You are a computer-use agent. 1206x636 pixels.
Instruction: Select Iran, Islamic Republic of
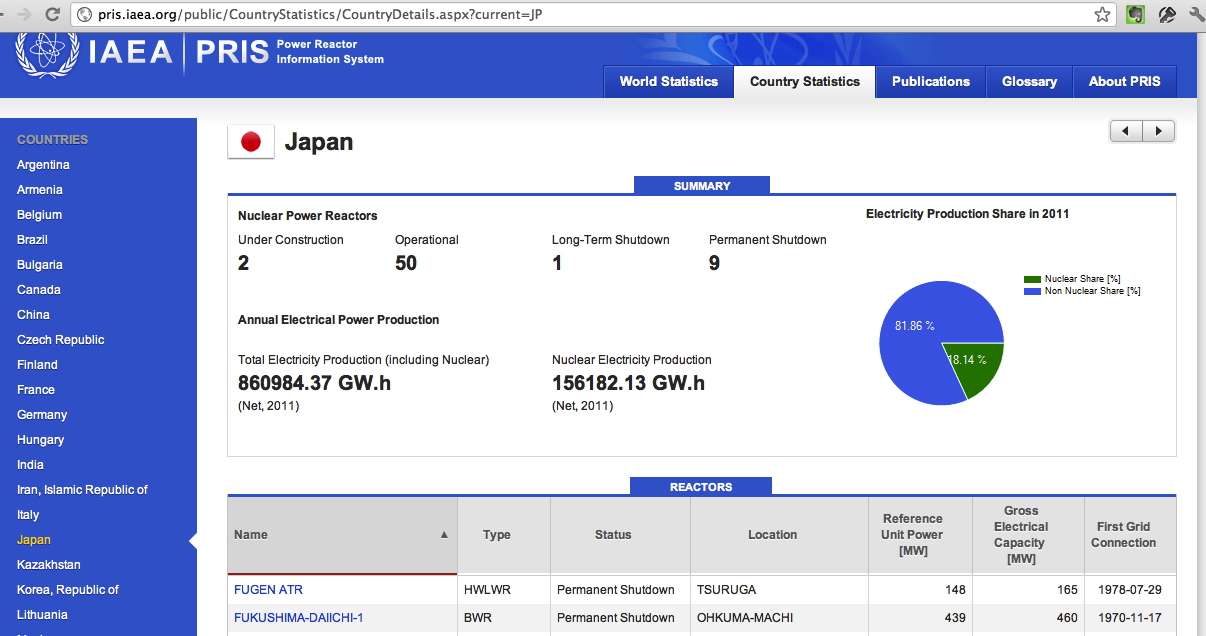click(82, 490)
